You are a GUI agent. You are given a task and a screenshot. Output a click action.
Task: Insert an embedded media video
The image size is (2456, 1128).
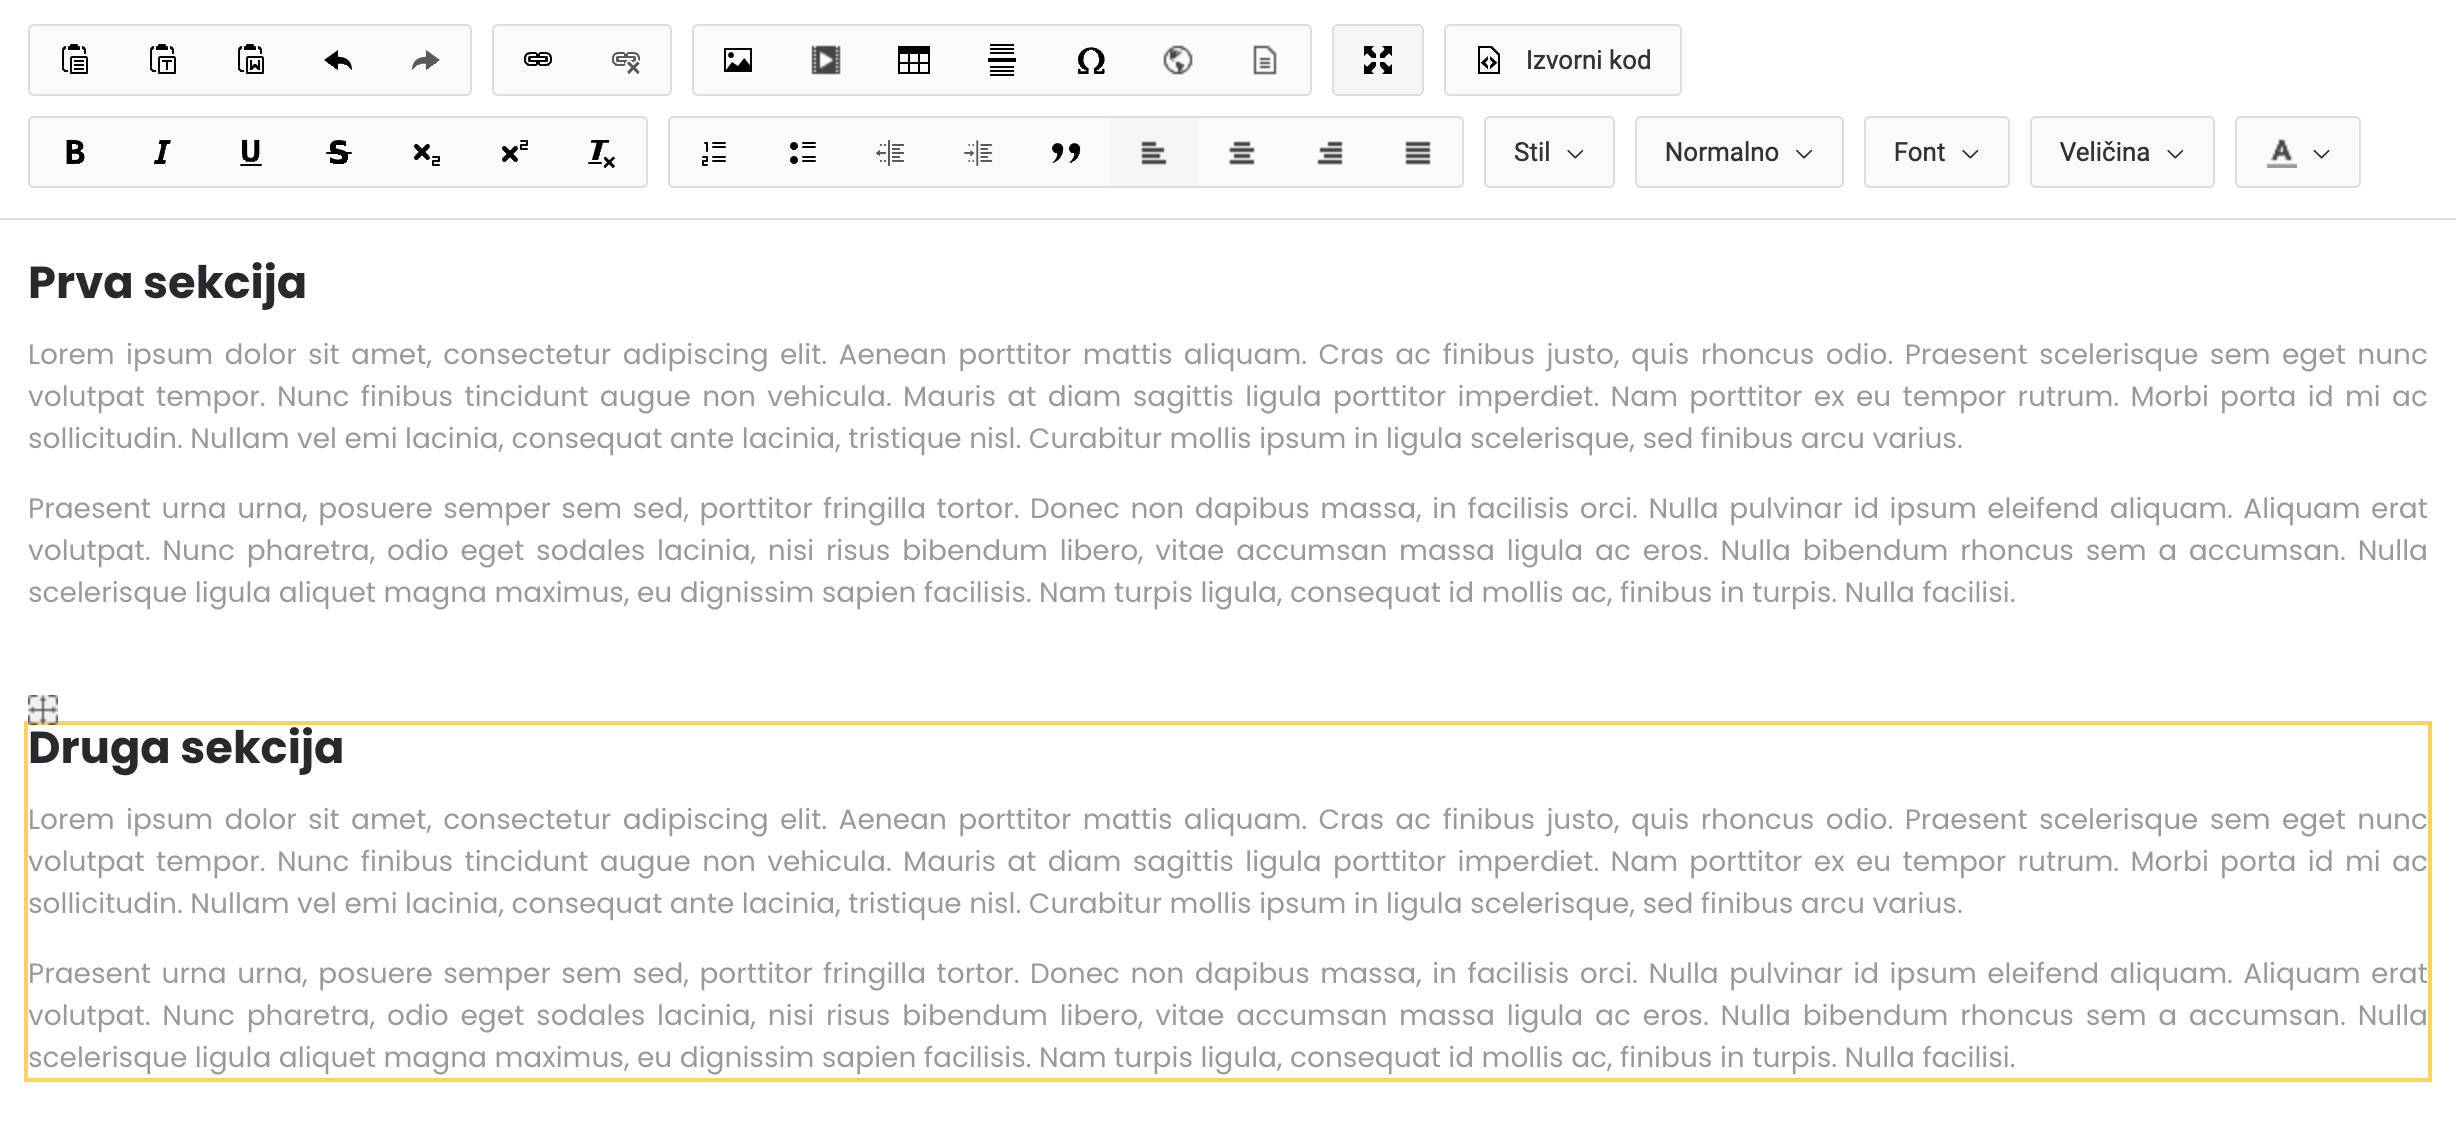coord(825,60)
